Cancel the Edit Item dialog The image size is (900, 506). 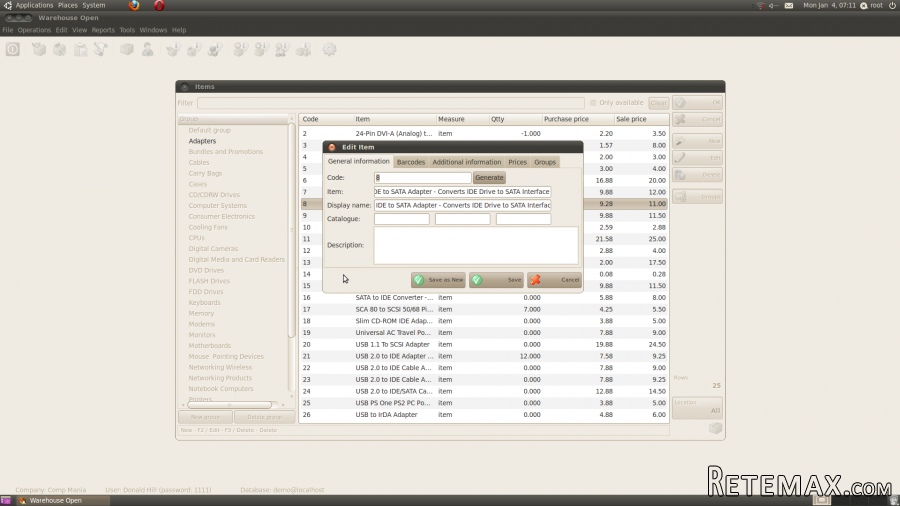[554, 280]
